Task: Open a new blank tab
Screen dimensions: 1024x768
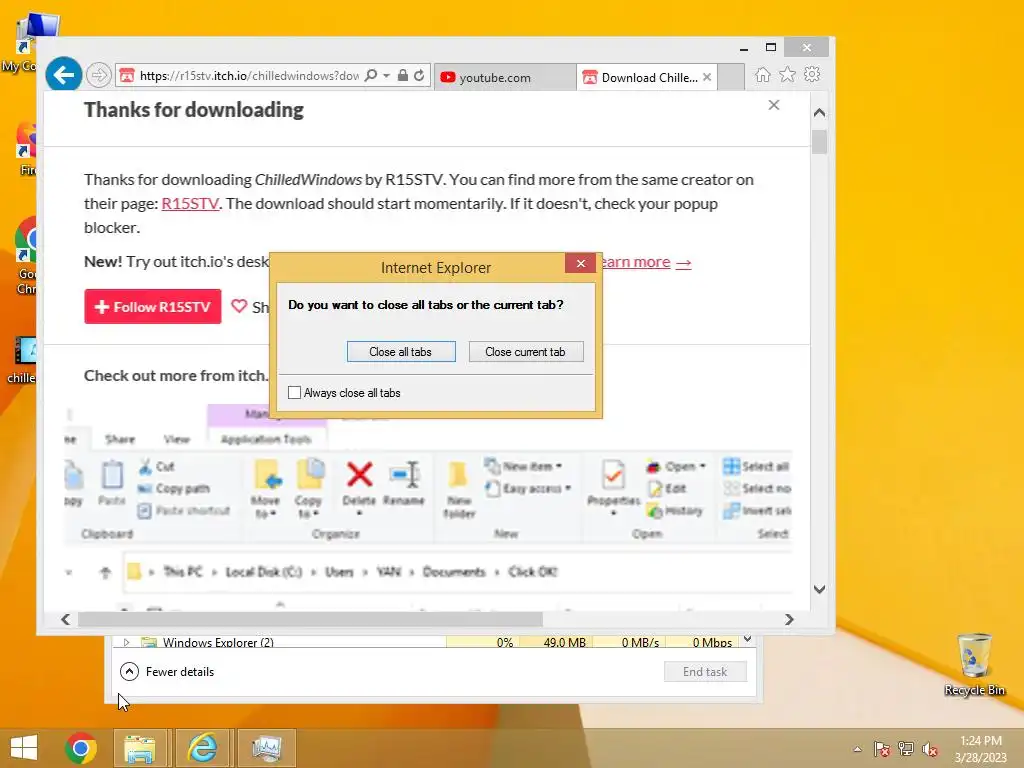Action: (731, 77)
